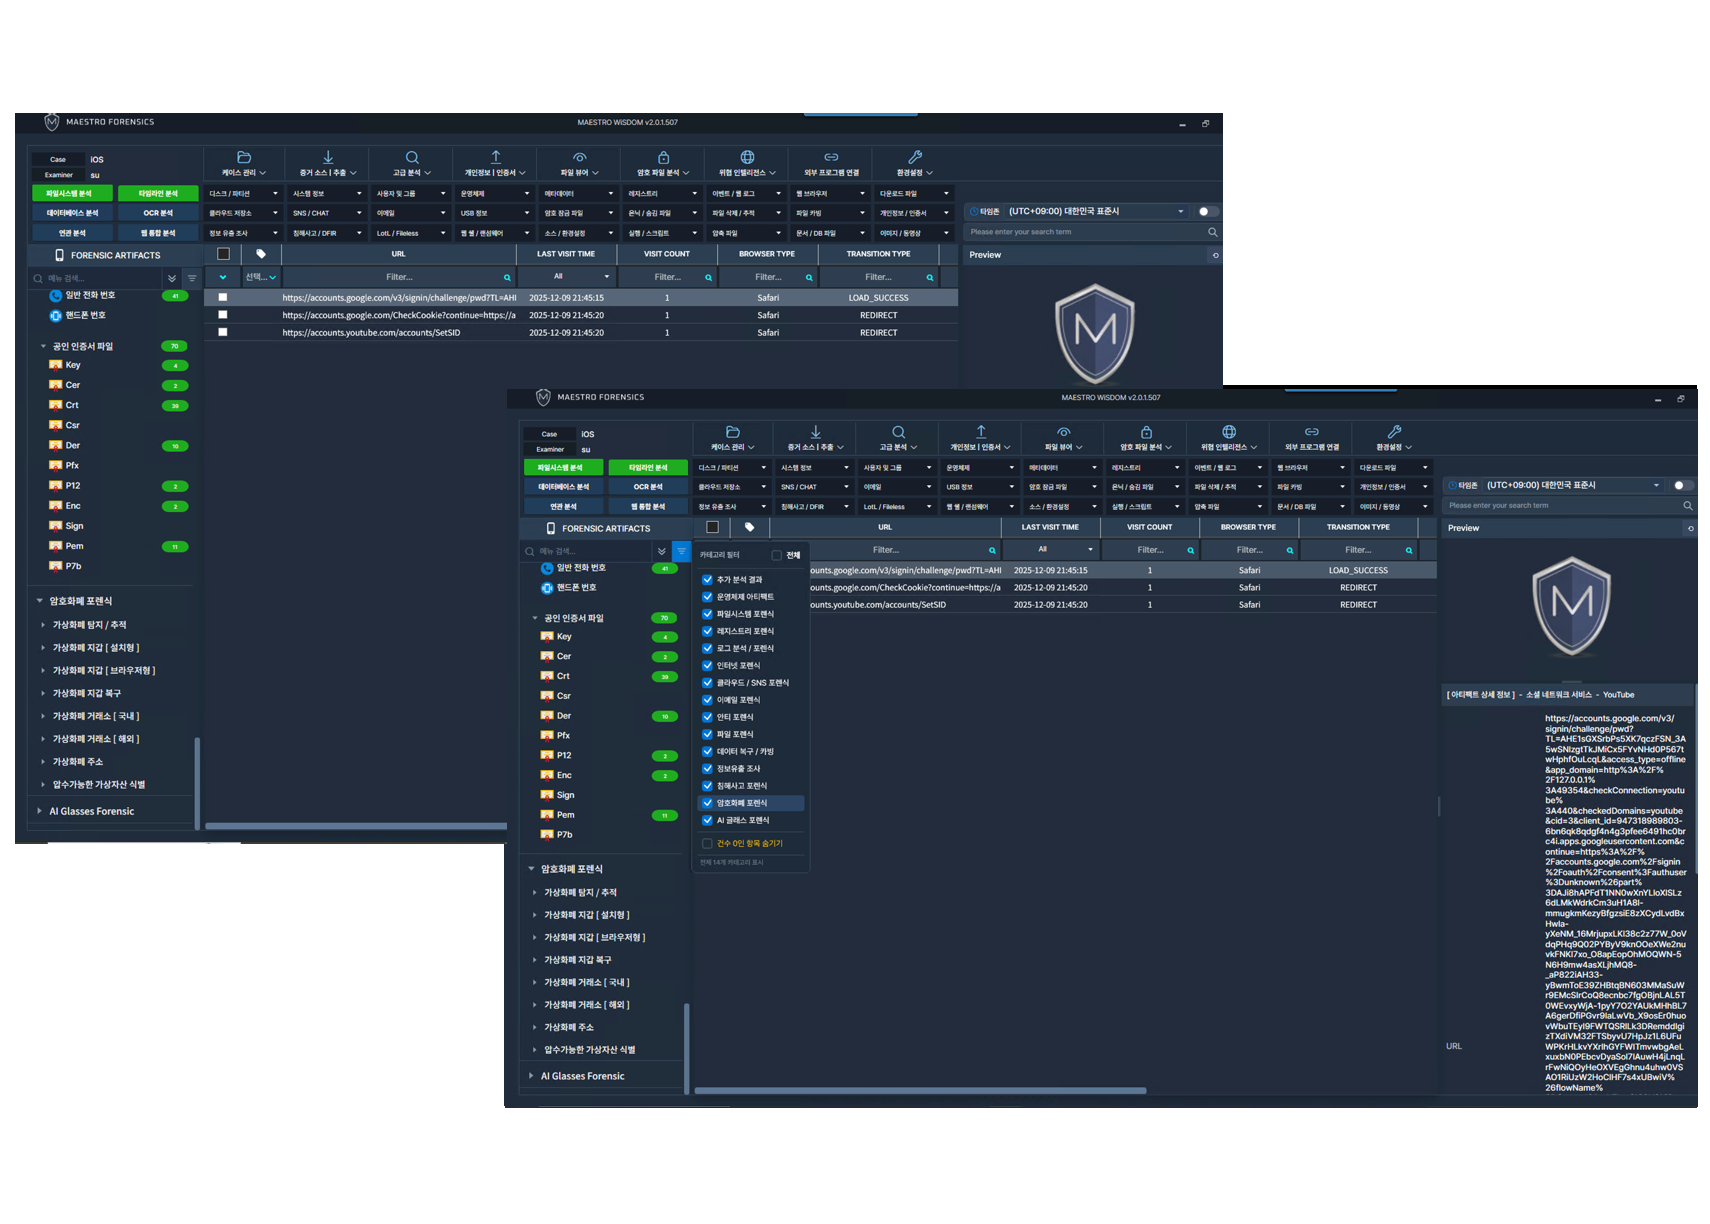Click double-chevron expand icon in back window's search bar
1710x1224 pixels.
point(172,279)
